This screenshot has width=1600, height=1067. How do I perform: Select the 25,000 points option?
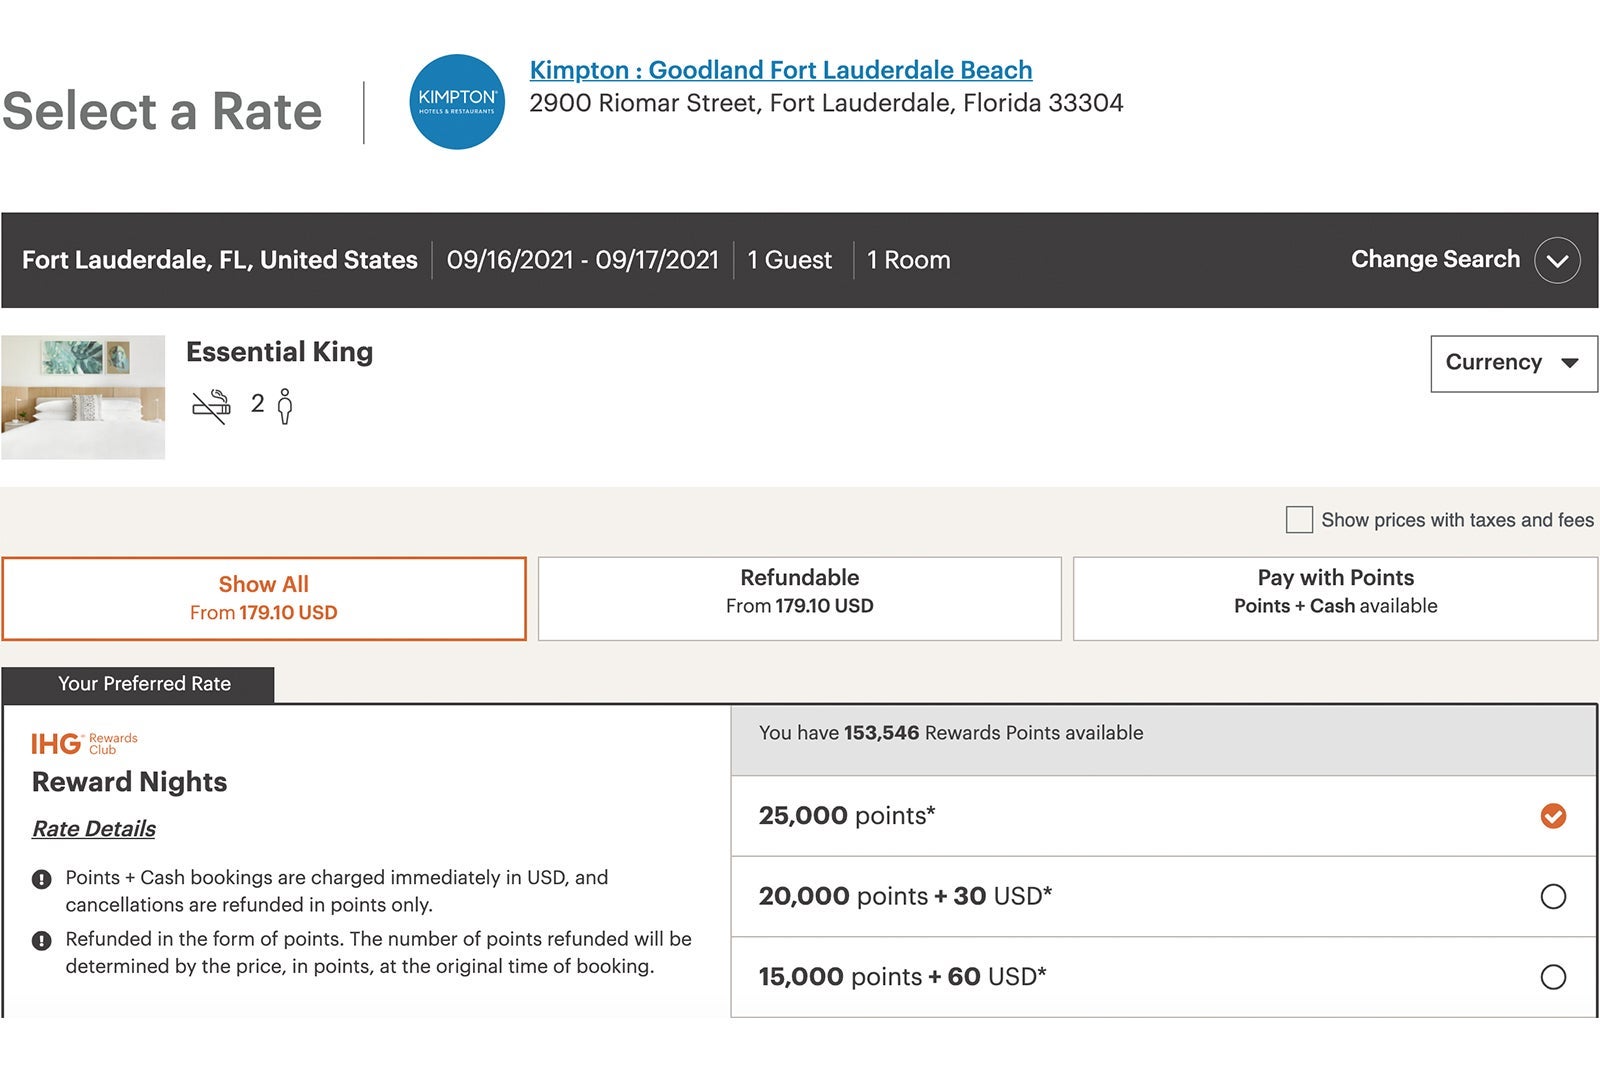[1552, 816]
